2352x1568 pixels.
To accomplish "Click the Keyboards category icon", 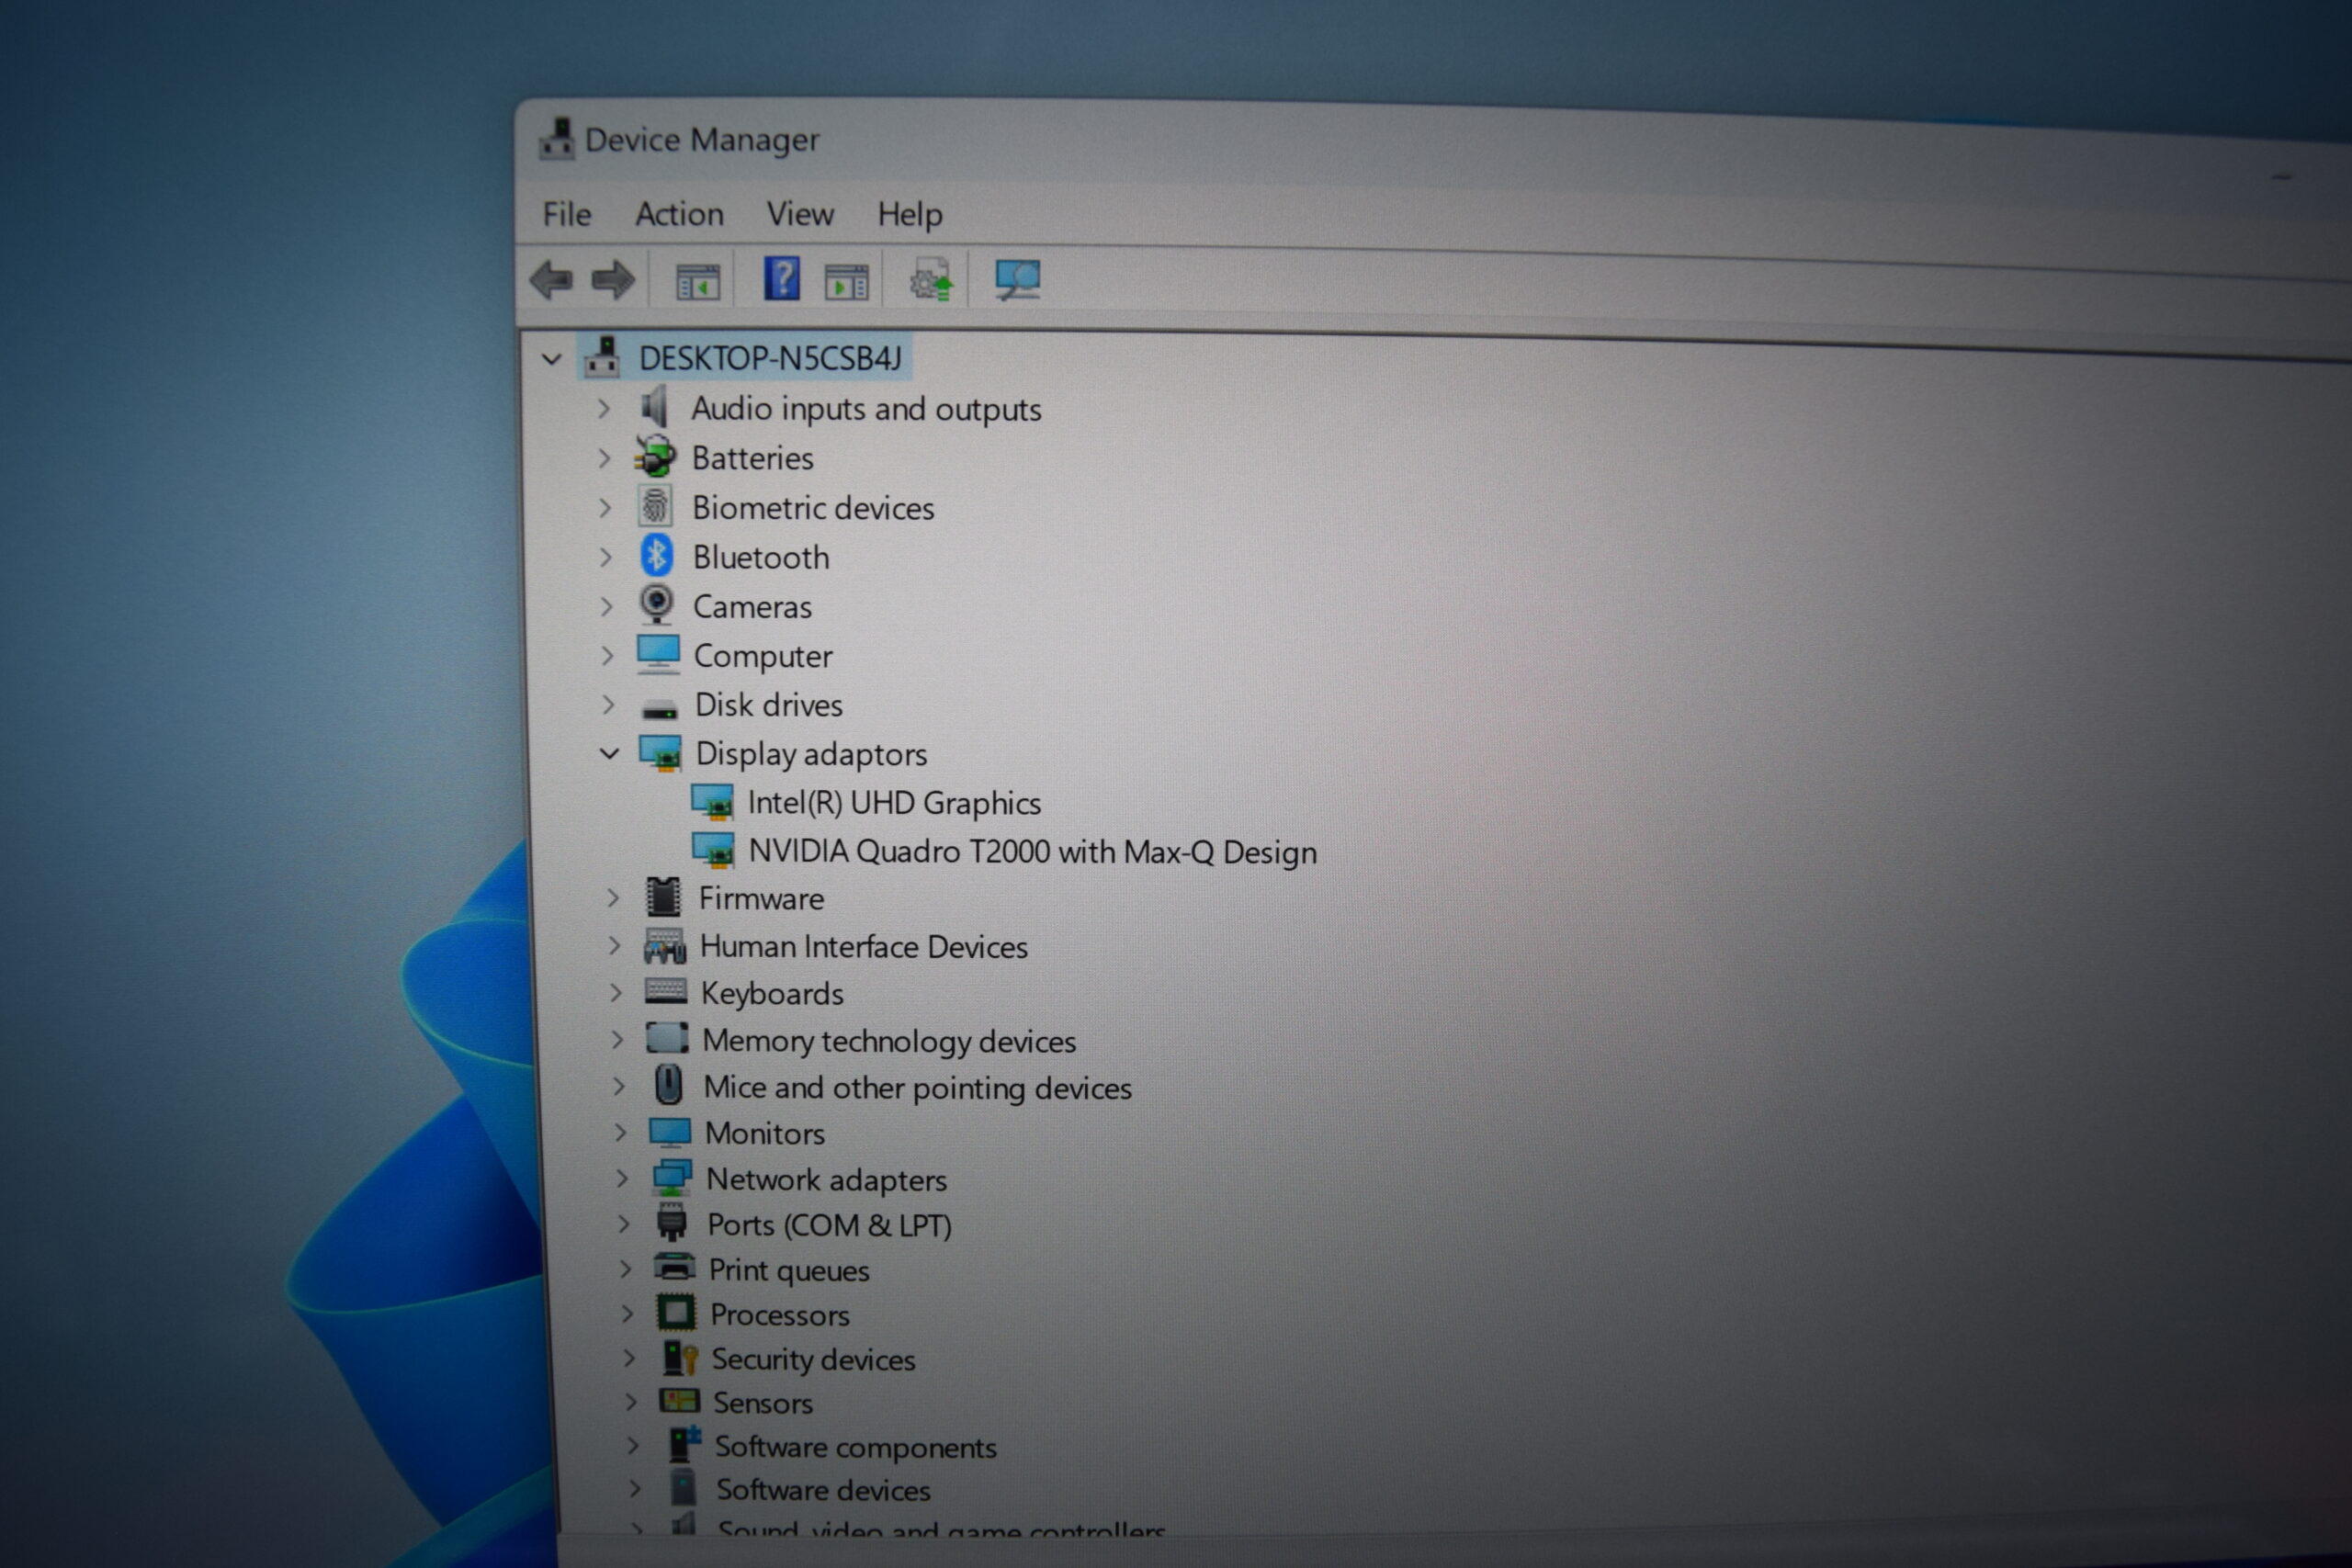I will tap(665, 991).
